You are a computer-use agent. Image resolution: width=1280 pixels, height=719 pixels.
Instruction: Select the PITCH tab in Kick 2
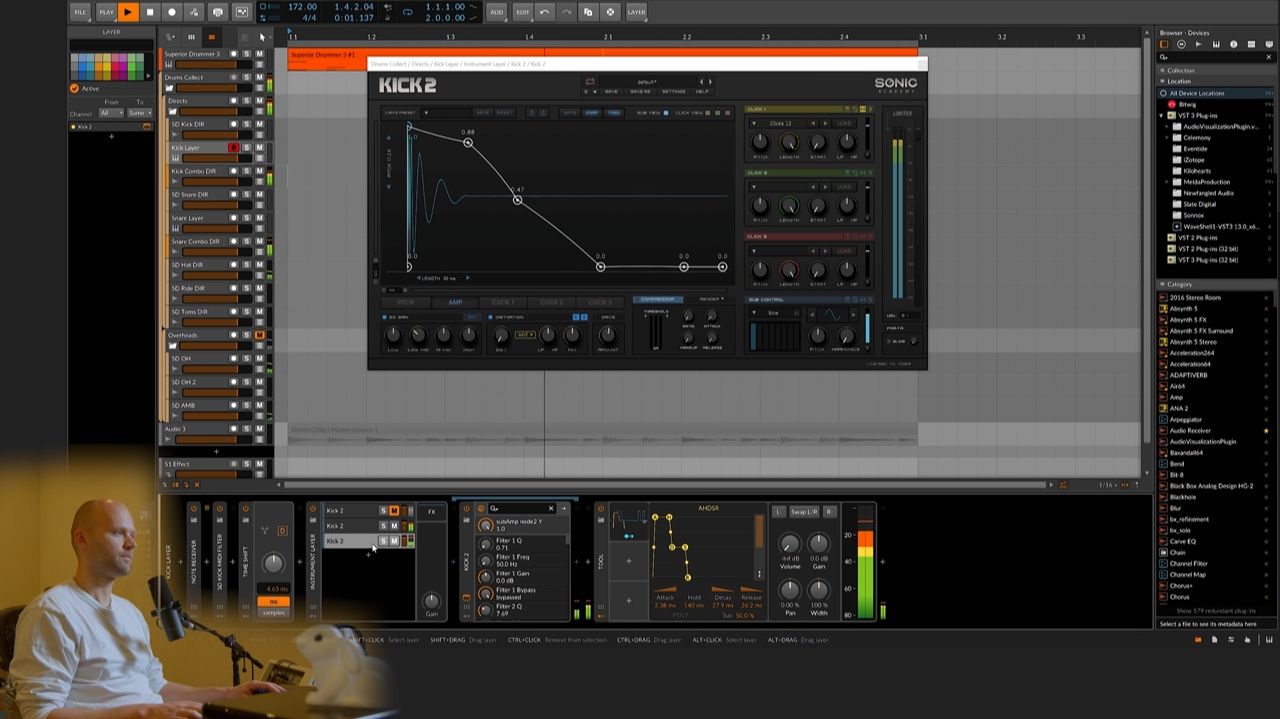tap(406, 302)
